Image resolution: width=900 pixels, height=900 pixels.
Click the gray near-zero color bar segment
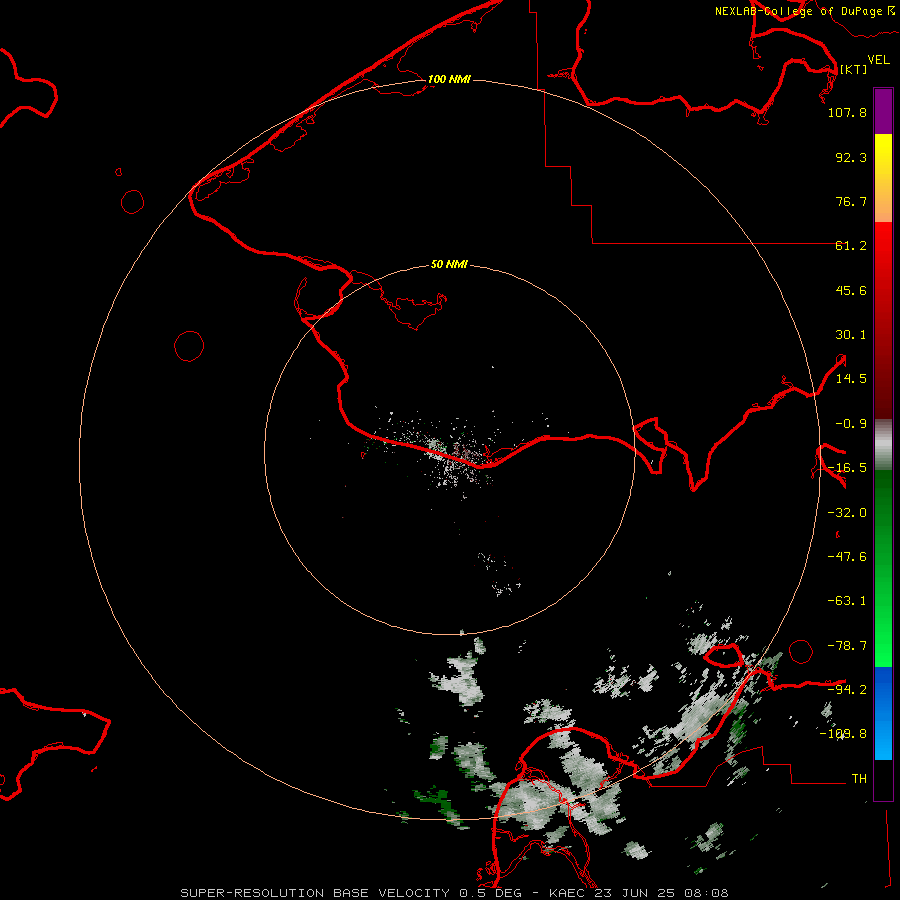[883, 445]
